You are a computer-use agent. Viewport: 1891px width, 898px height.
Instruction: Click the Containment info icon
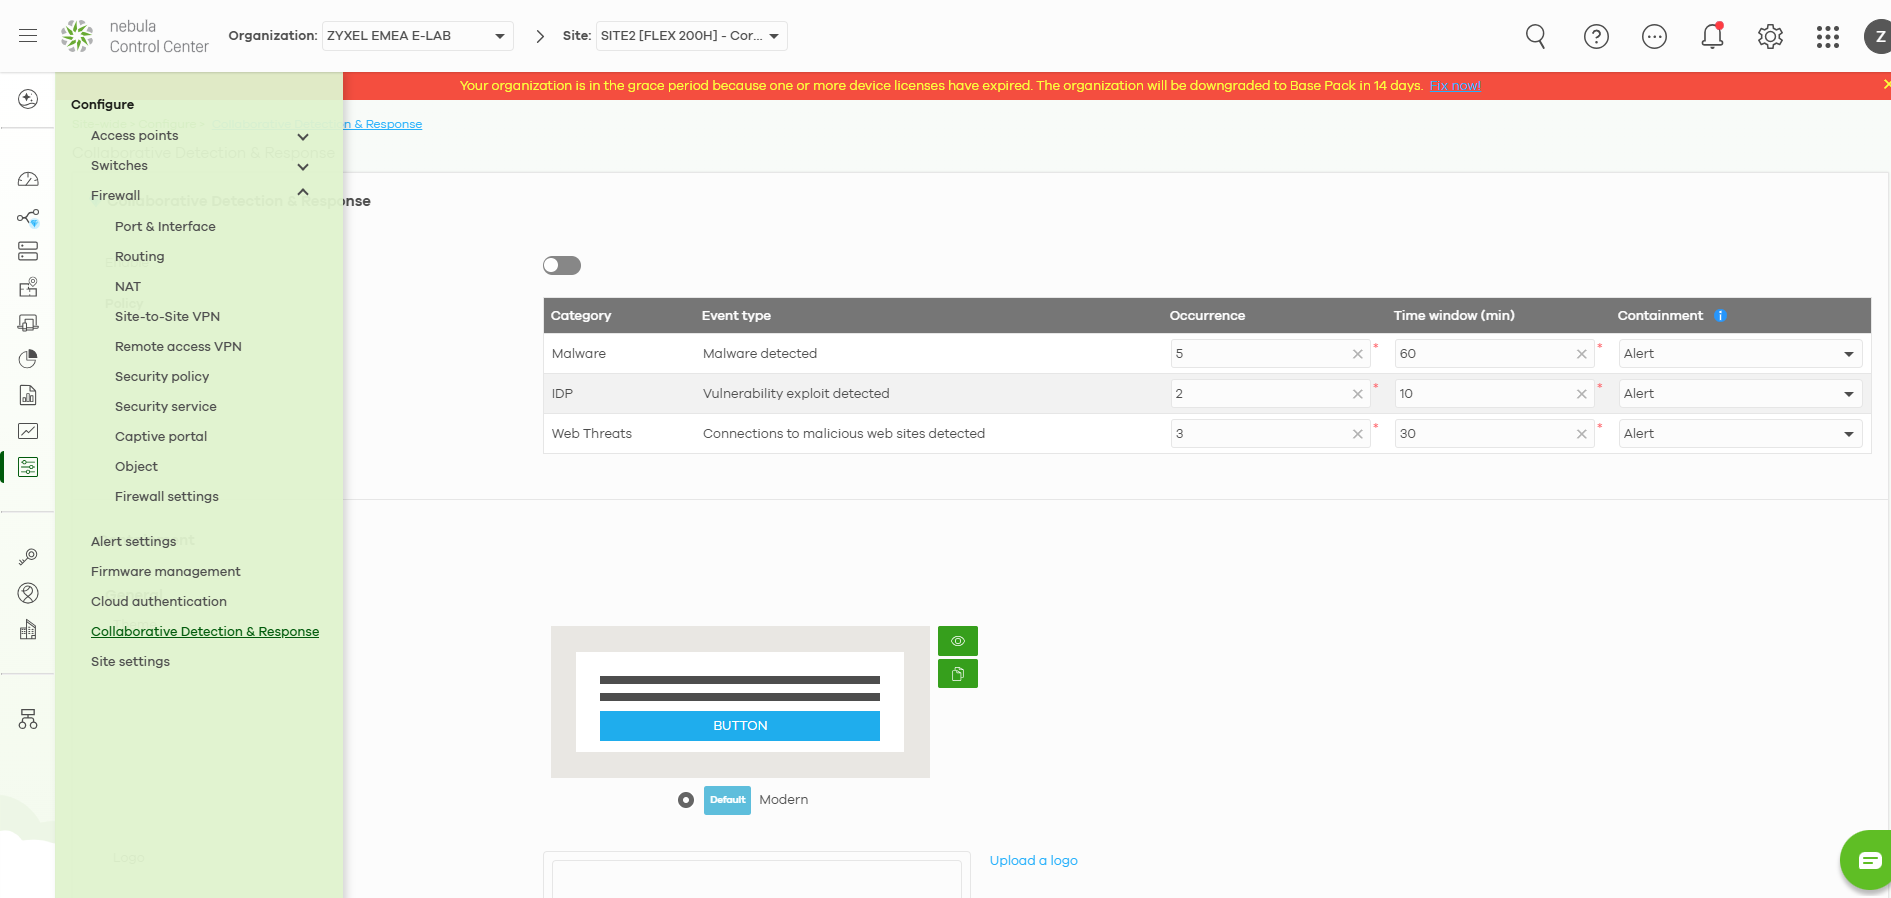click(1720, 315)
